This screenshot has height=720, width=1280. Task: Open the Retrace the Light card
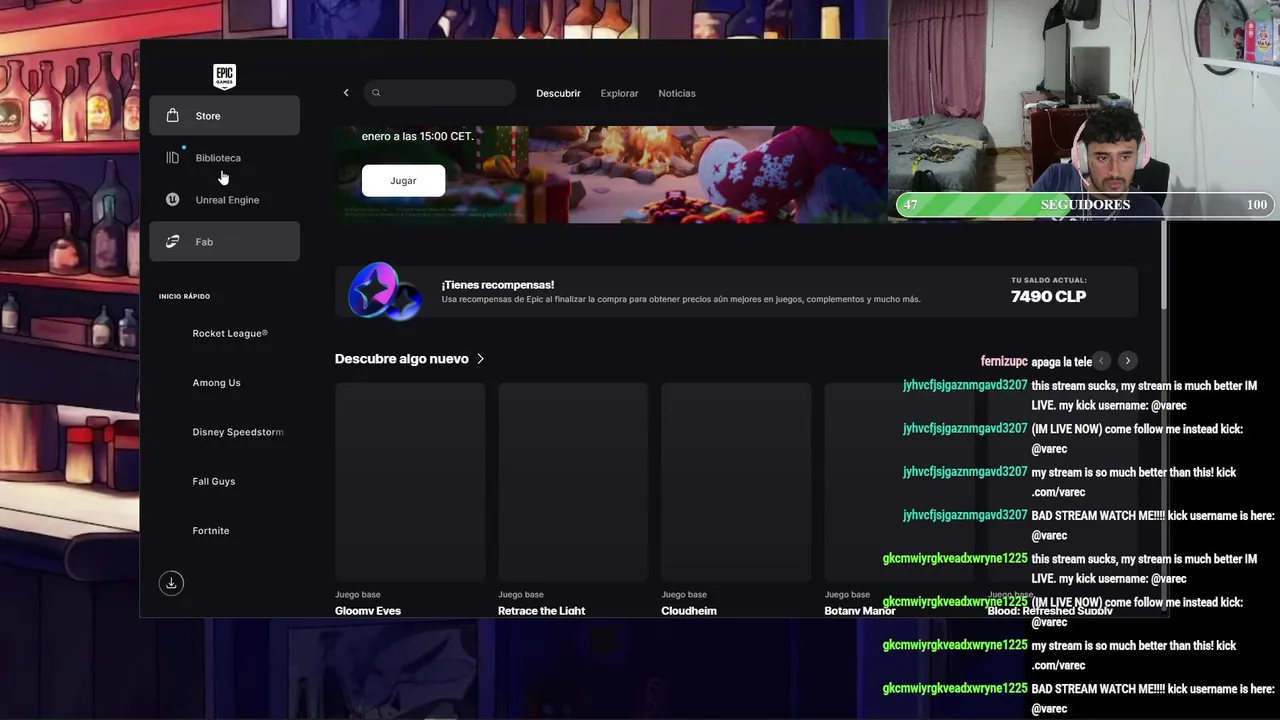point(573,499)
